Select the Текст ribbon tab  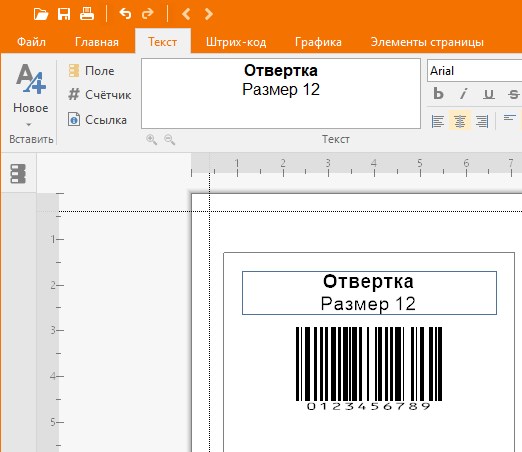[163, 42]
